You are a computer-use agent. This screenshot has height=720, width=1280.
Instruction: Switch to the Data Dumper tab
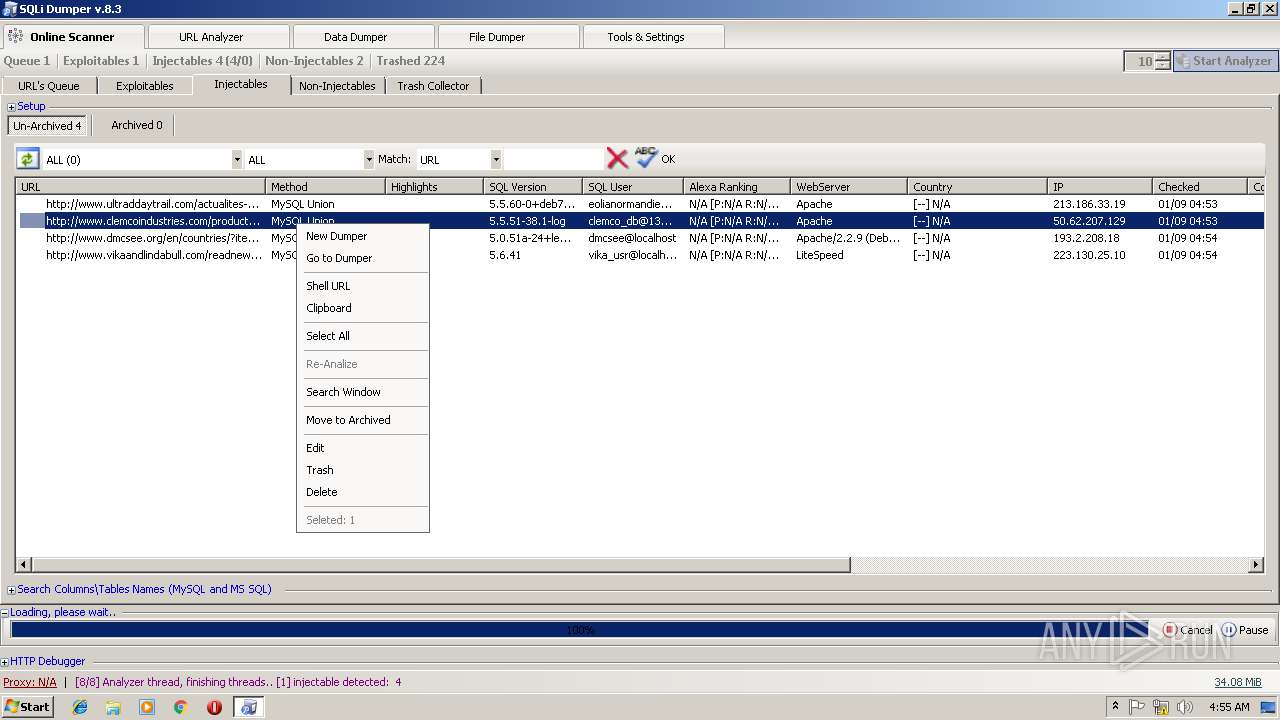[355, 37]
